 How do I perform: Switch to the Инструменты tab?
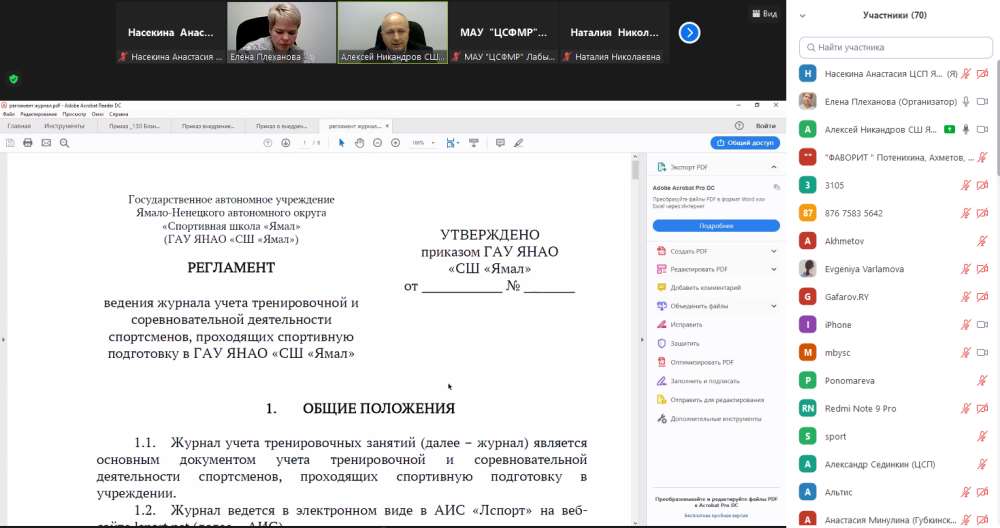click(64, 126)
